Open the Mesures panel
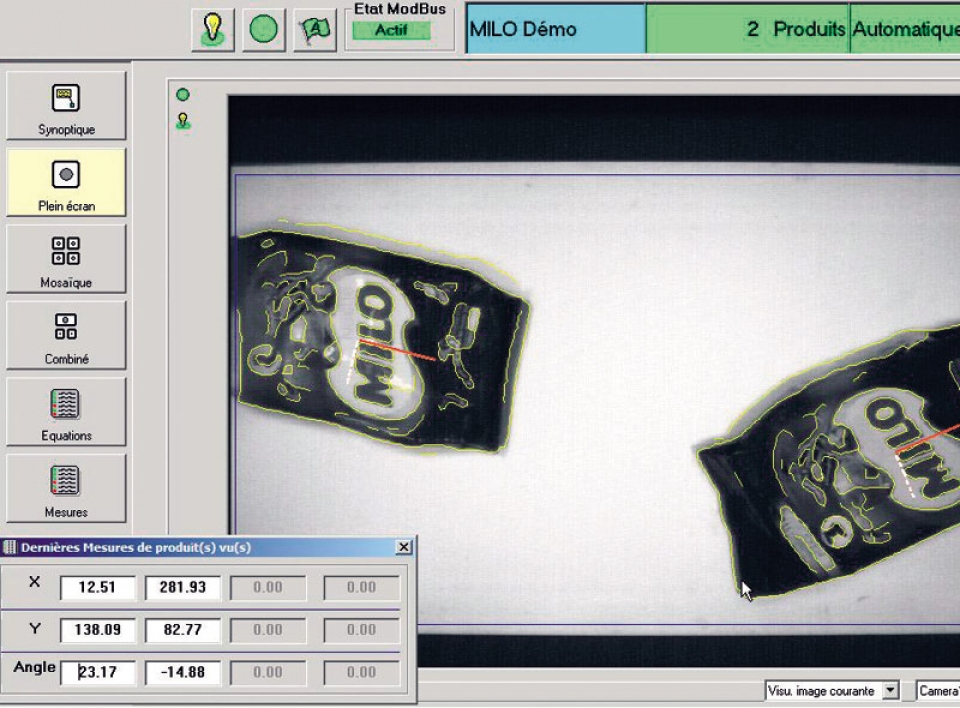This screenshot has width=960, height=708. pyautogui.click(x=66, y=488)
